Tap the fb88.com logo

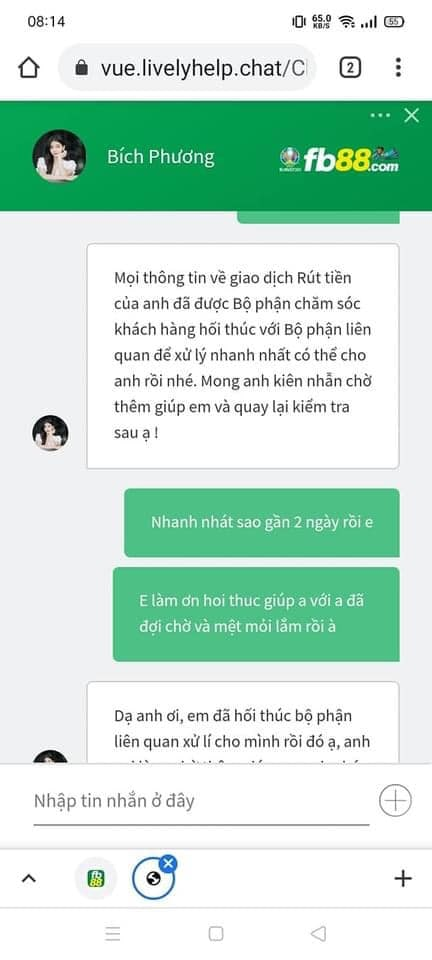tap(339, 159)
